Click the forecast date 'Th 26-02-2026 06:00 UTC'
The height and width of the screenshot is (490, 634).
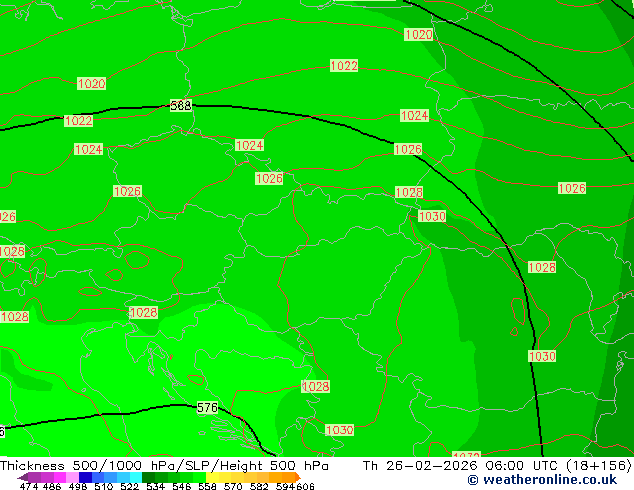(x=462, y=466)
